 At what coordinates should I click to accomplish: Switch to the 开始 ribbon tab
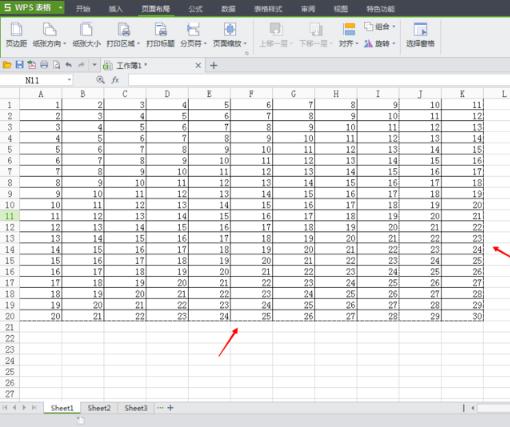(x=83, y=8)
